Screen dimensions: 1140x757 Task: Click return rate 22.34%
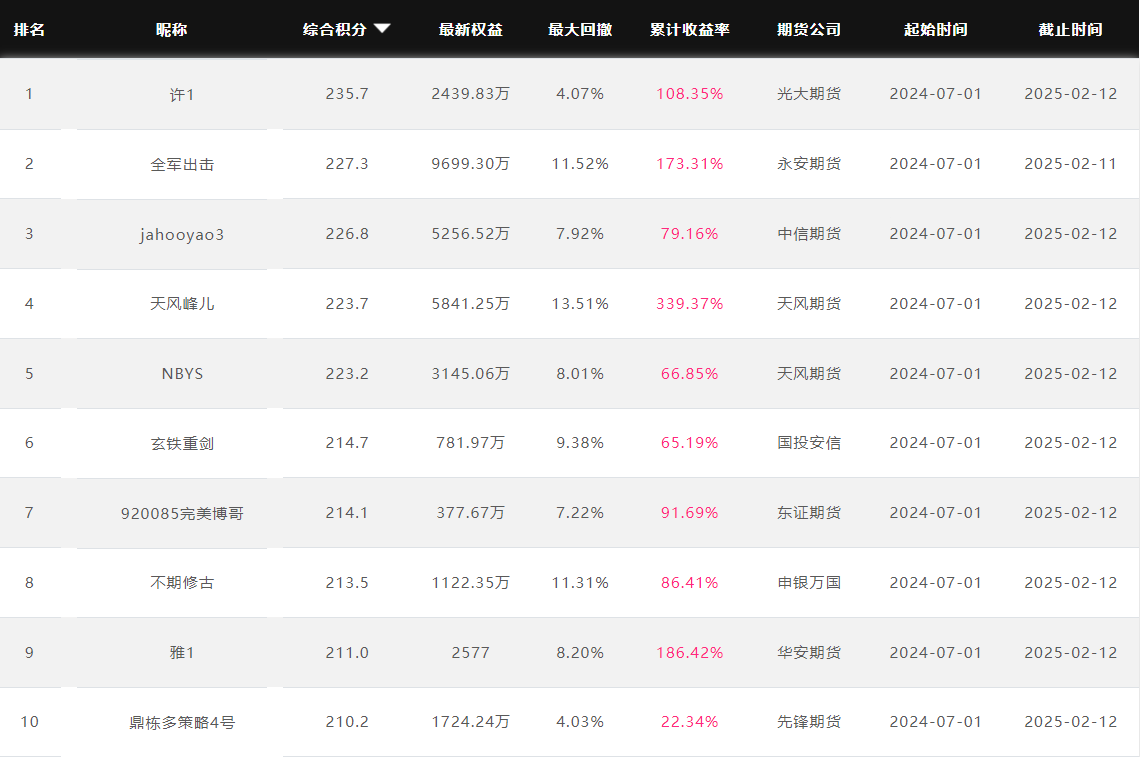pyautogui.click(x=689, y=722)
